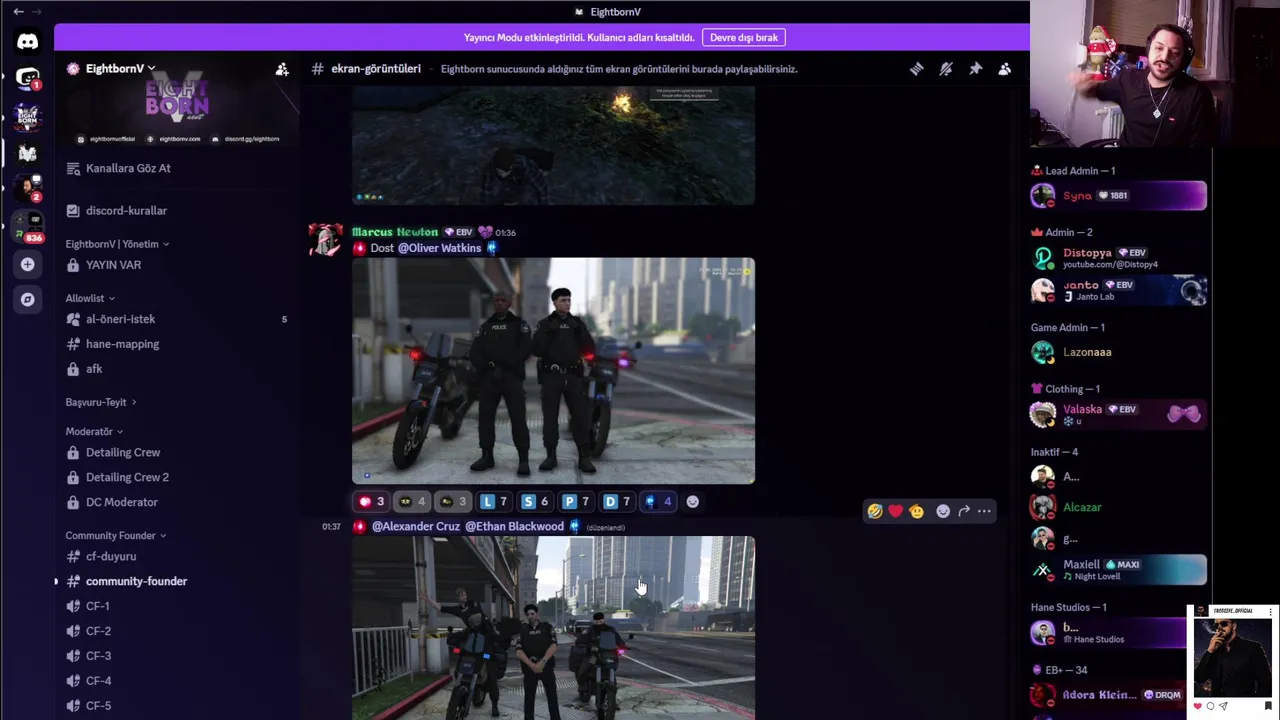Open the server icon with badge 2
Viewport: 1280px width, 720px height.
[x=28, y=189]
